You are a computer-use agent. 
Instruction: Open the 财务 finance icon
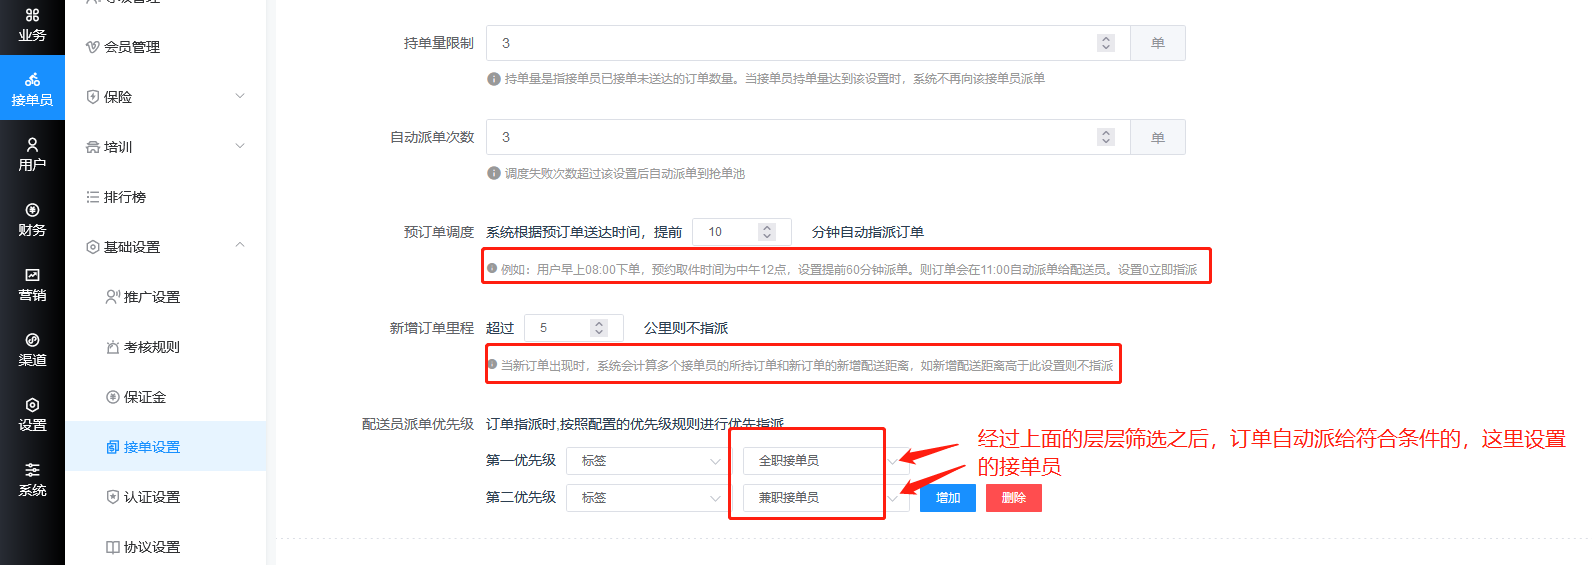coord(32,219)
